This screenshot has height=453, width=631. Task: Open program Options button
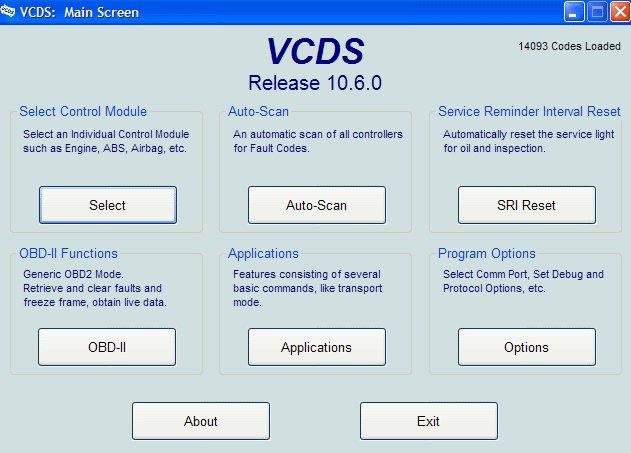click(527, 347)
